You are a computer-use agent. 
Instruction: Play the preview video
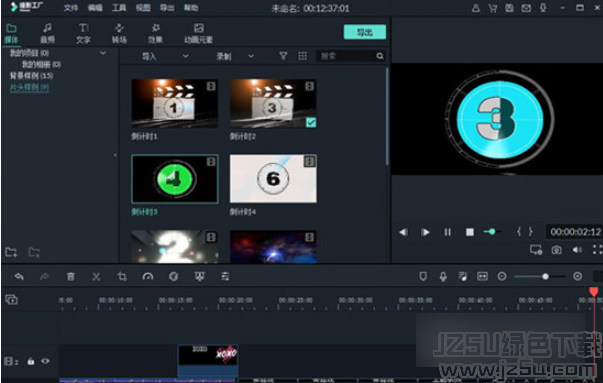coord(425,232)
